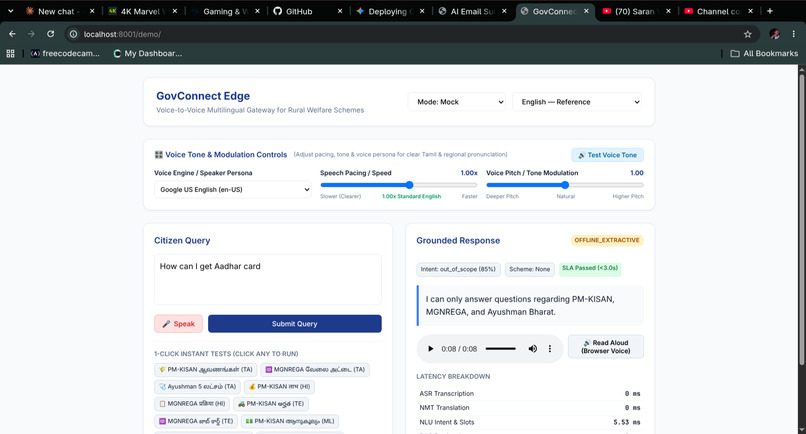Run the MGNREGA (TE) instant test
Viewport: 806px width, 434px height.
[x=196, y=421]
